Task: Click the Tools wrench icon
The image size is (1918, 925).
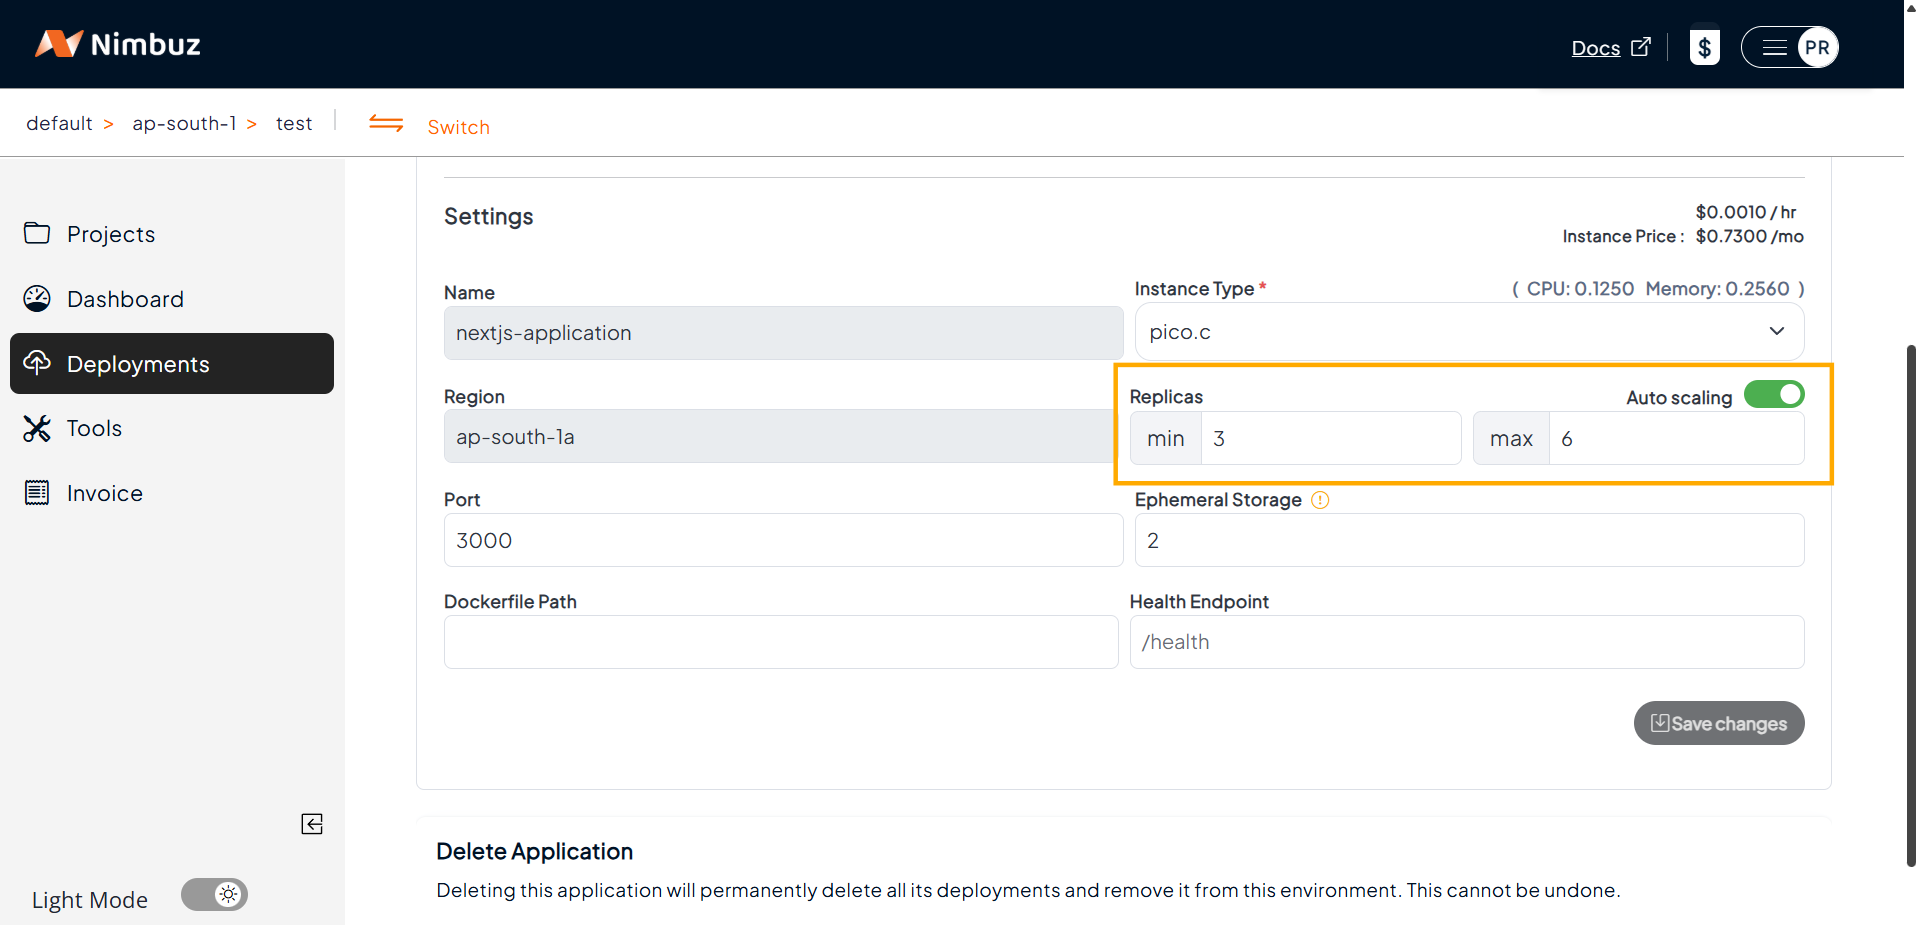Action: coord(37,428)
